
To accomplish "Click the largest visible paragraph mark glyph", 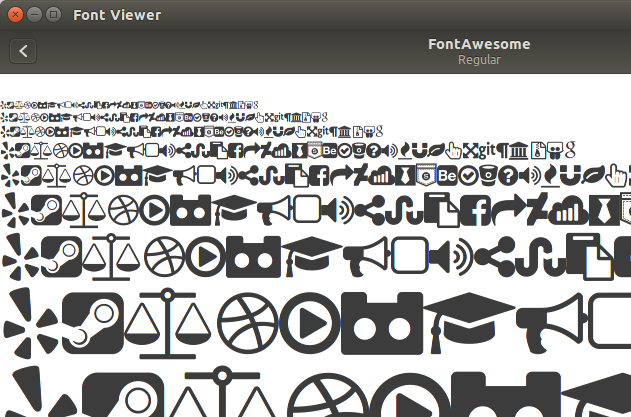I will coord(502,151).
